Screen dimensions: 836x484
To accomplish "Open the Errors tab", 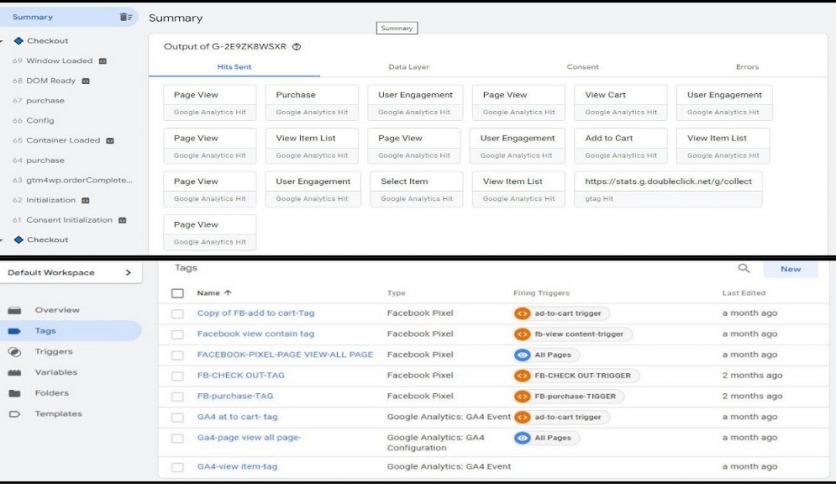I will click(x=747, y=67).
